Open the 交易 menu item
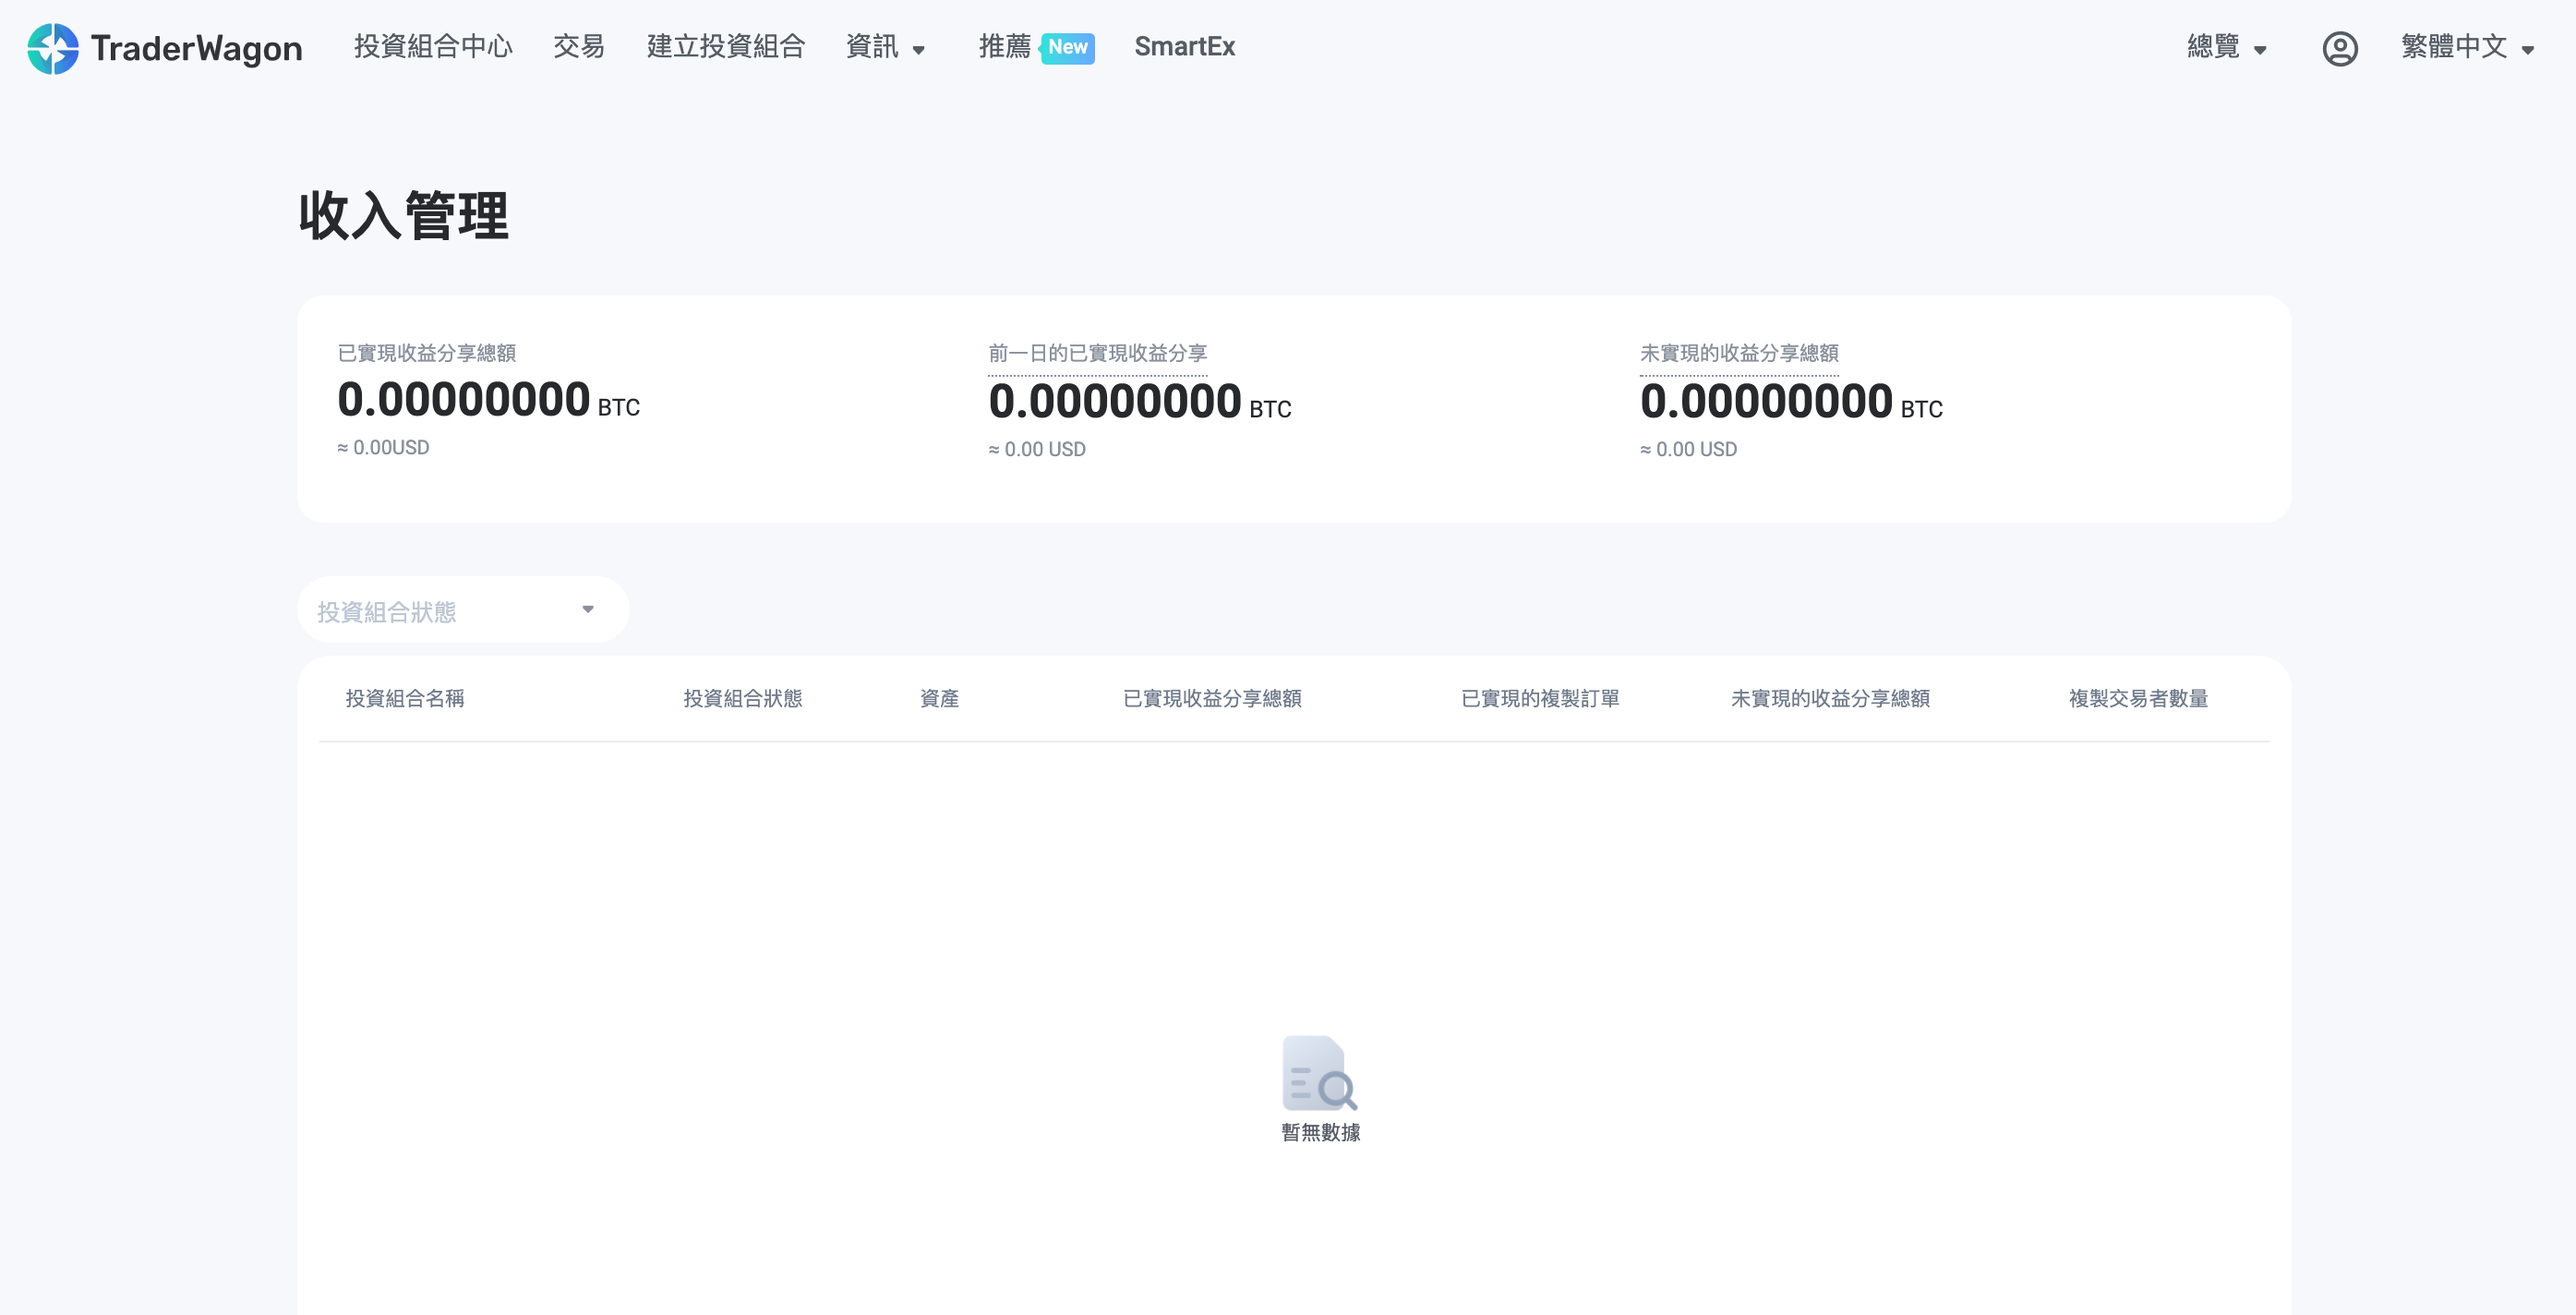Viewport: 2576px width, 1315px height. click(x=578, y=47)
